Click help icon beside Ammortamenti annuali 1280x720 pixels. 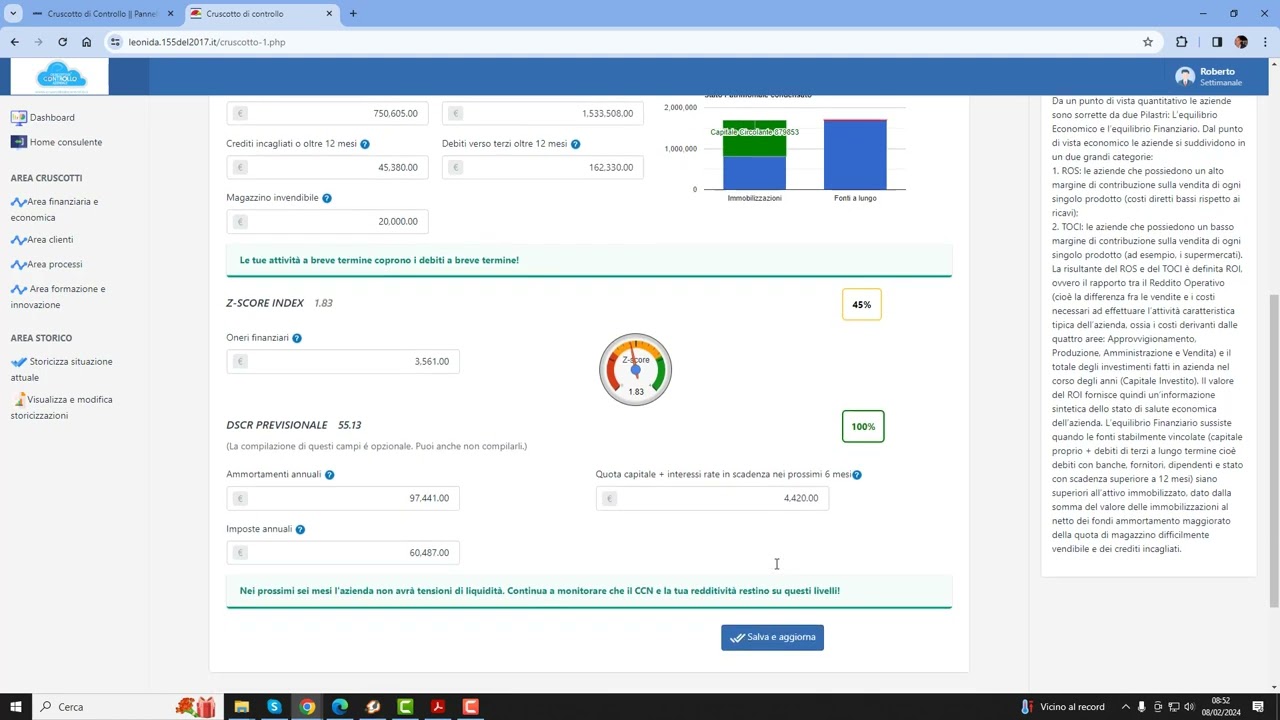click(x=329, y=475)
